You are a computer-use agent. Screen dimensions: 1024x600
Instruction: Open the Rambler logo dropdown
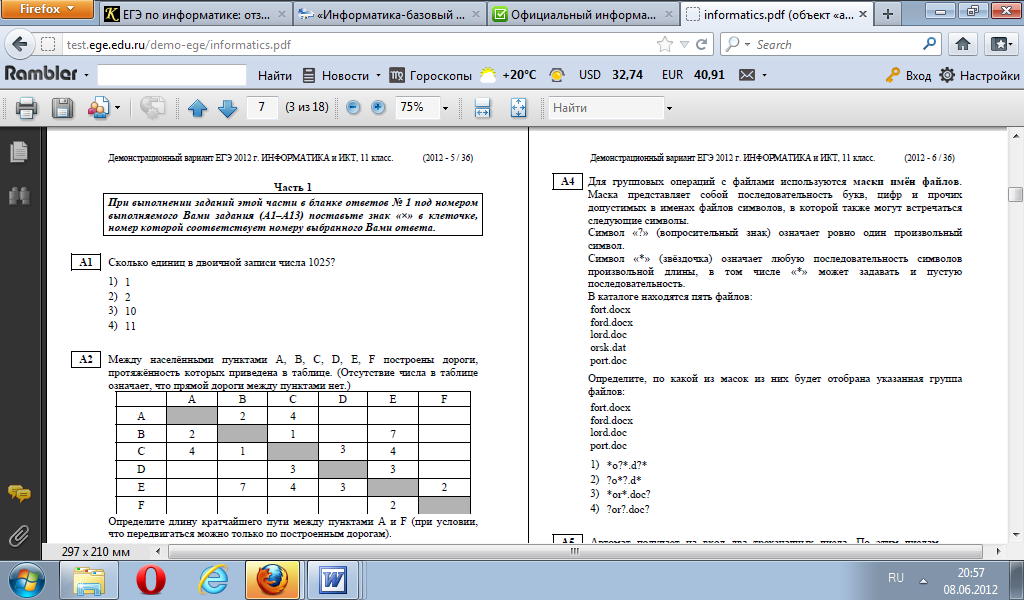click(86, 76)
